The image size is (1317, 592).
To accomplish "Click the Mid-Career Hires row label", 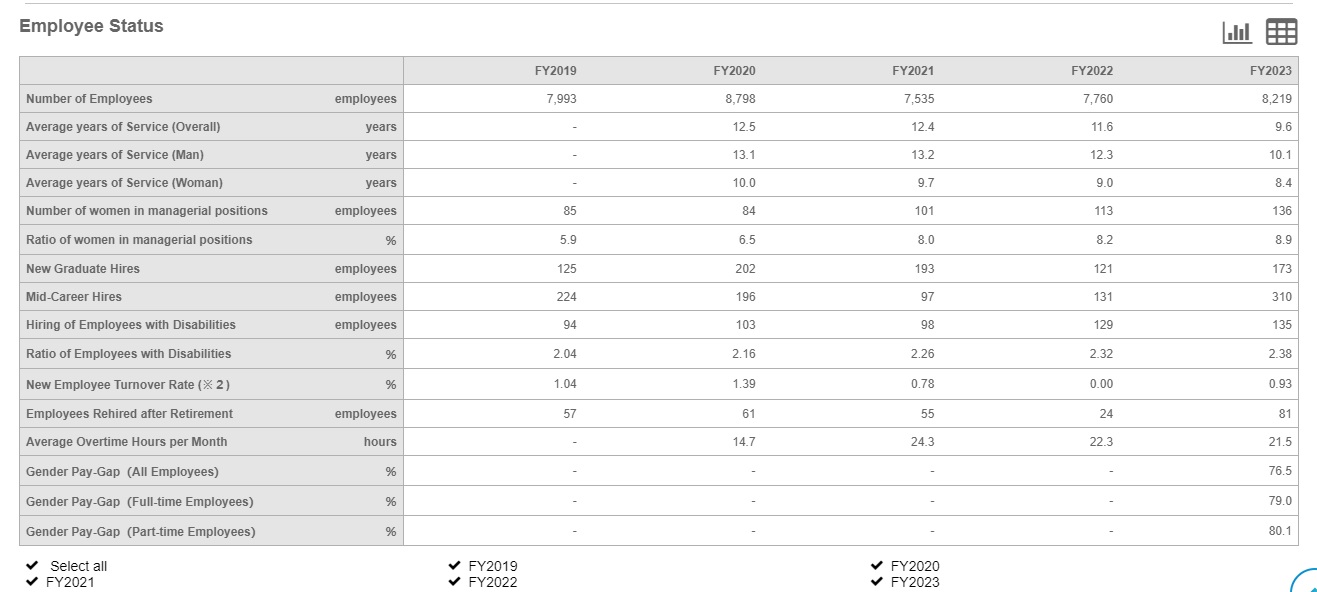I will pos(74,297).
